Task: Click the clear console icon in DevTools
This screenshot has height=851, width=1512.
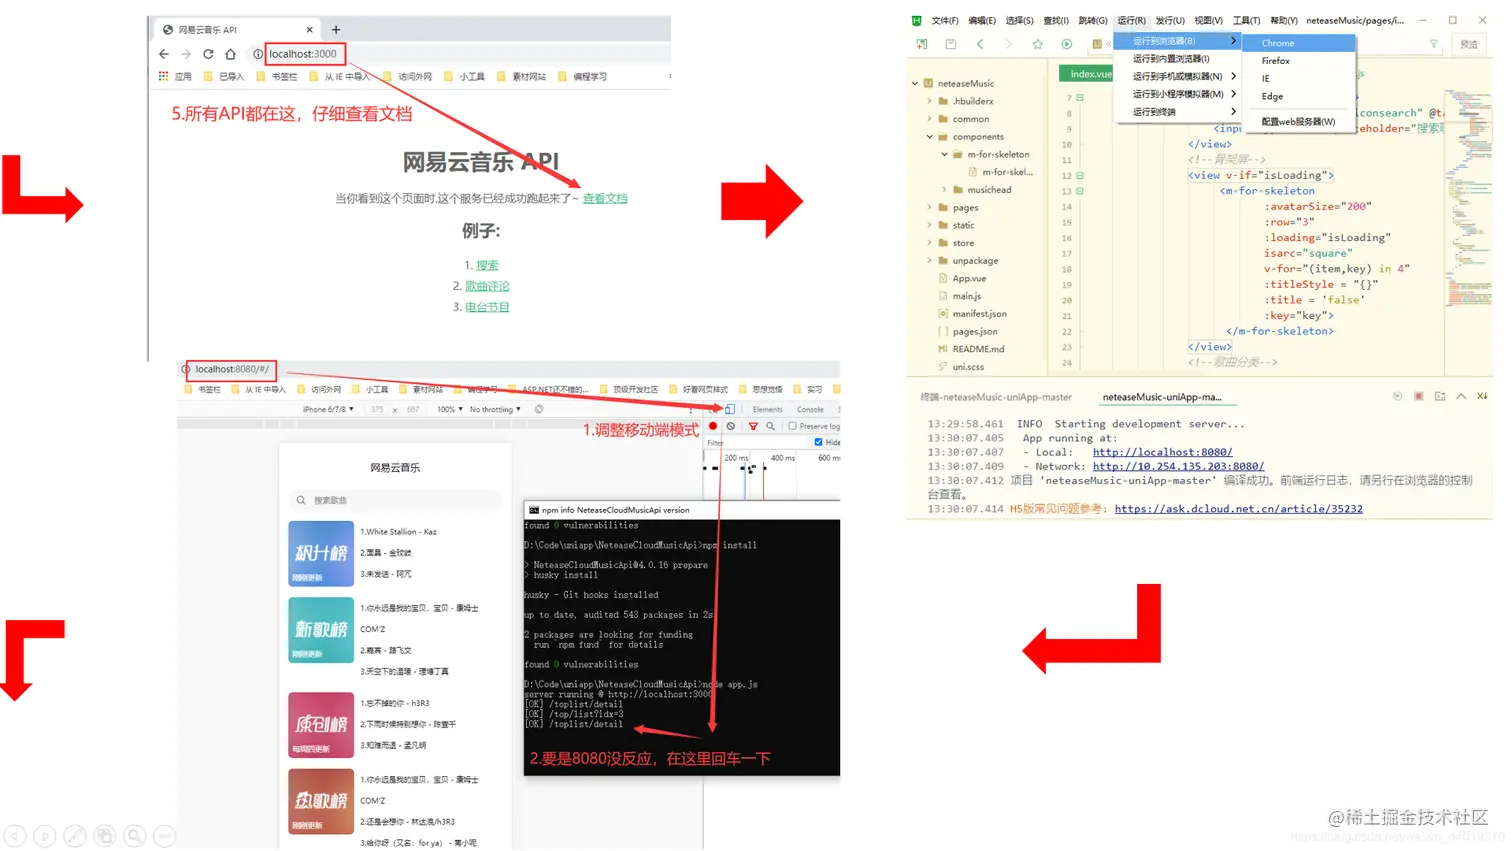Action: [x=731, y=426]
